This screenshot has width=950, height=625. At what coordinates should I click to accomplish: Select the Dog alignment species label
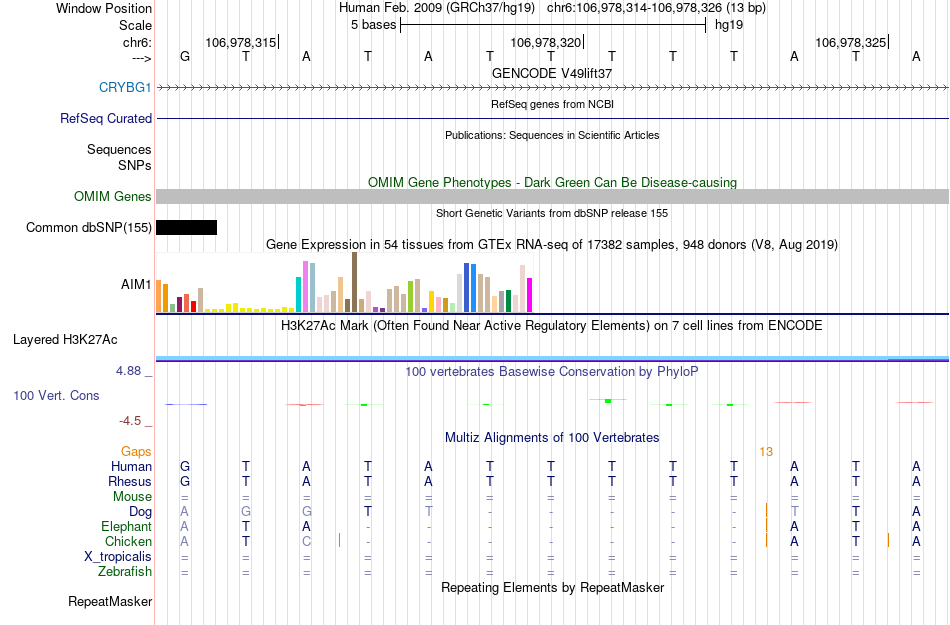(140, 512)
